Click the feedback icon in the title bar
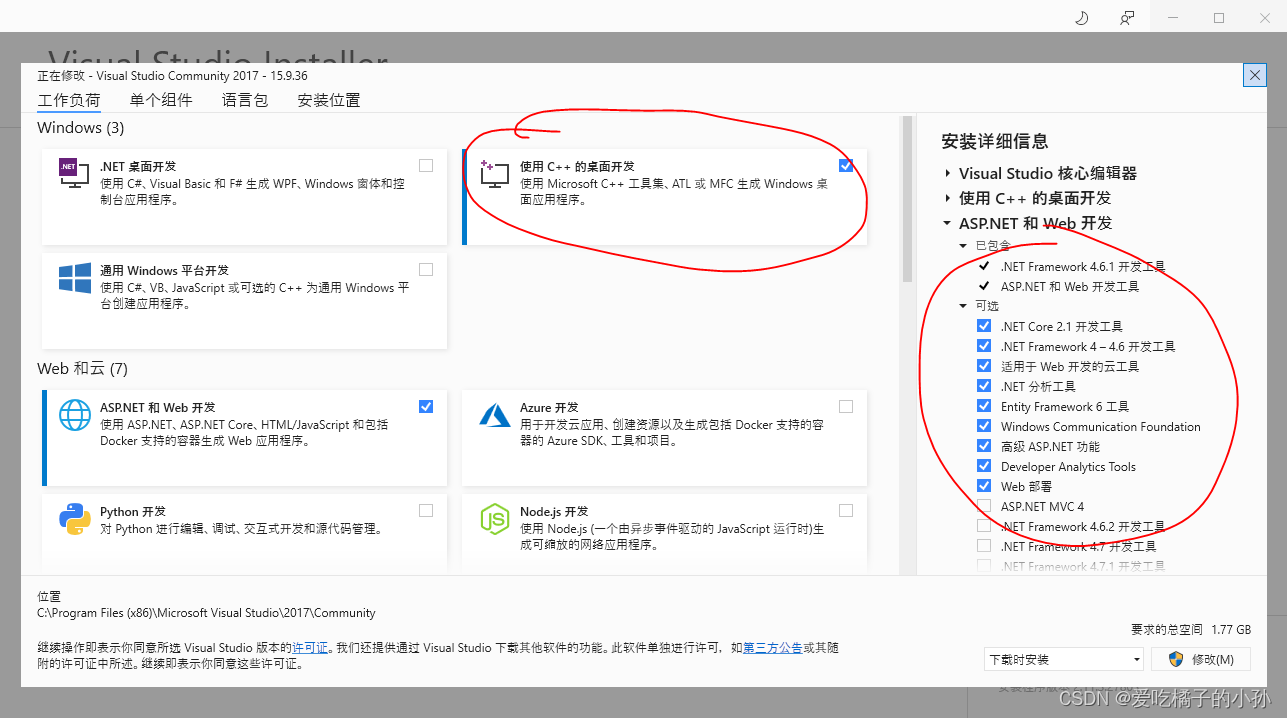 (1126, 17)
